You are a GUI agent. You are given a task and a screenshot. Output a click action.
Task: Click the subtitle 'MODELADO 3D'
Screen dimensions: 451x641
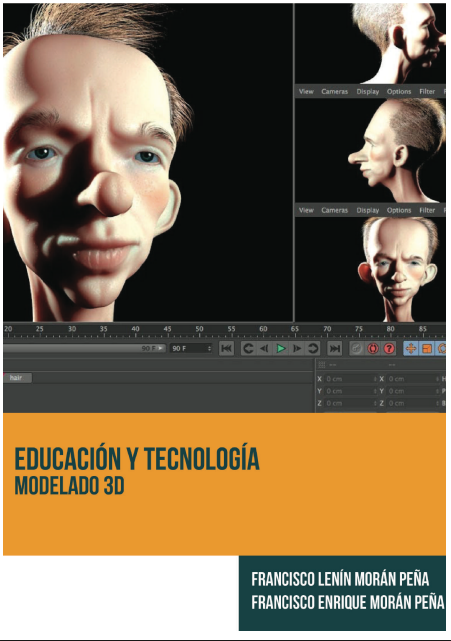(x=70, y=486)
